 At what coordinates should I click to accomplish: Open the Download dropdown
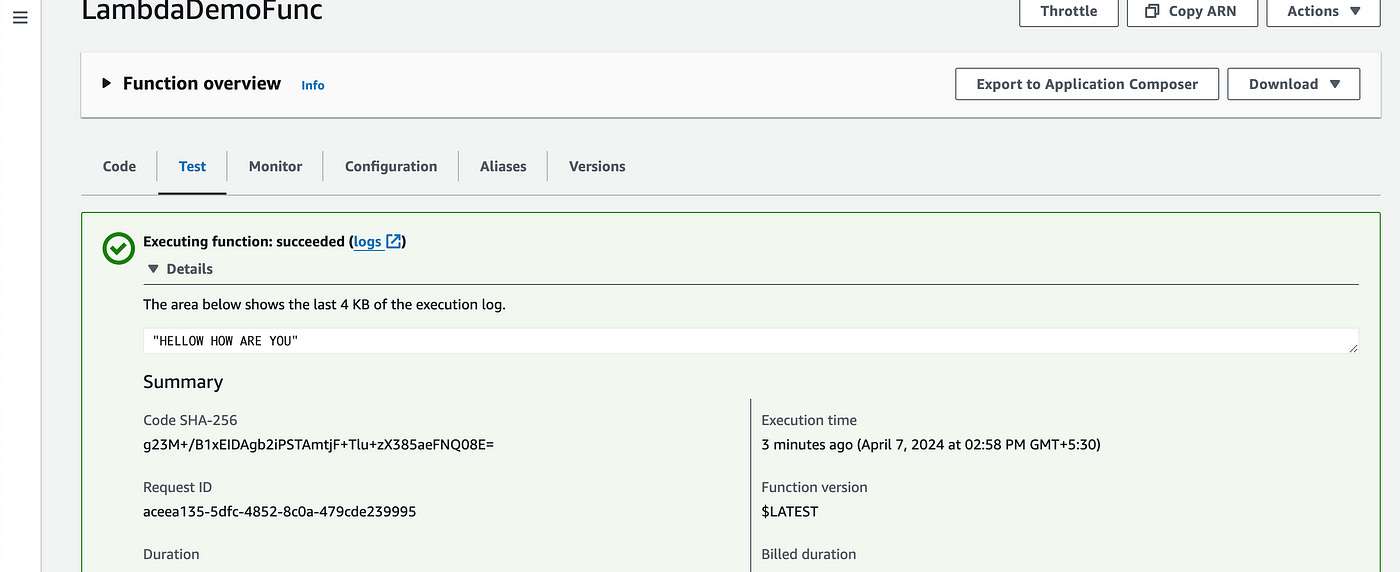[1293, 84]
